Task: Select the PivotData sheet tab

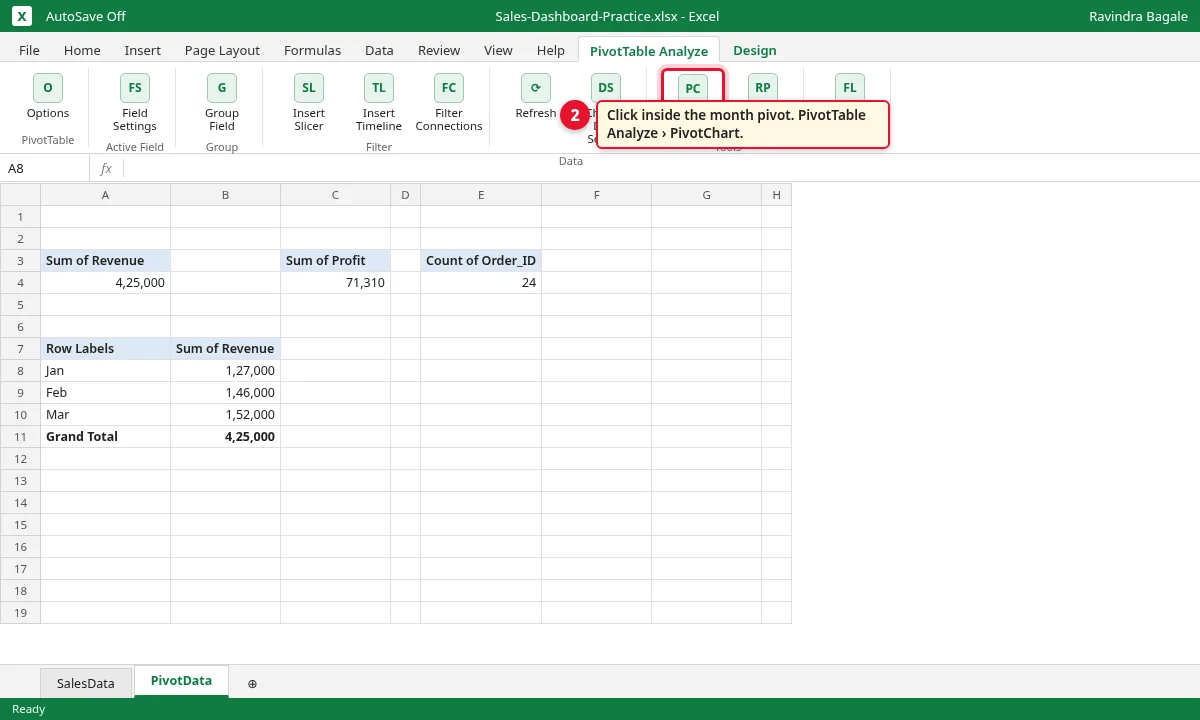Action: [x=181, y=681]
